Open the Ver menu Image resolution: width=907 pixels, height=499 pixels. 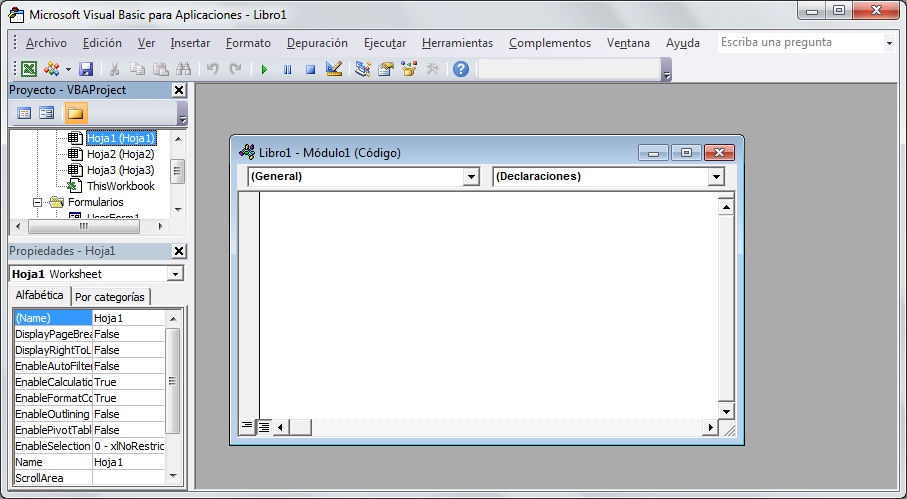[x=146, y=43]
